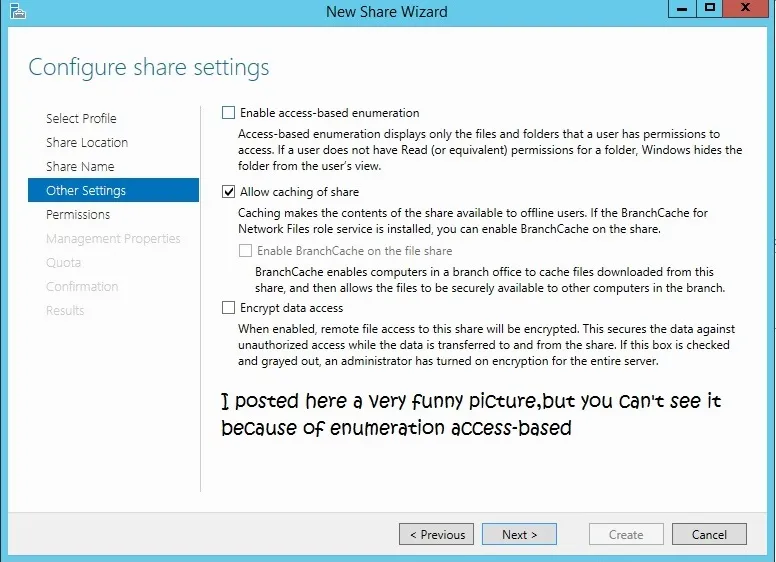The image size is (776, 562).
Task: Click the 'Enable access-based enumeration' label text
Action: pyautogui.click(x=330, y=113)
